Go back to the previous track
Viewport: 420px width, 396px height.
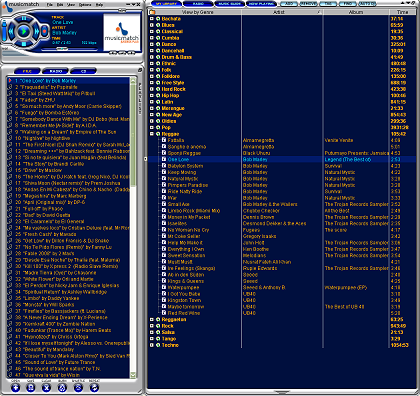[x=11, y=31]
